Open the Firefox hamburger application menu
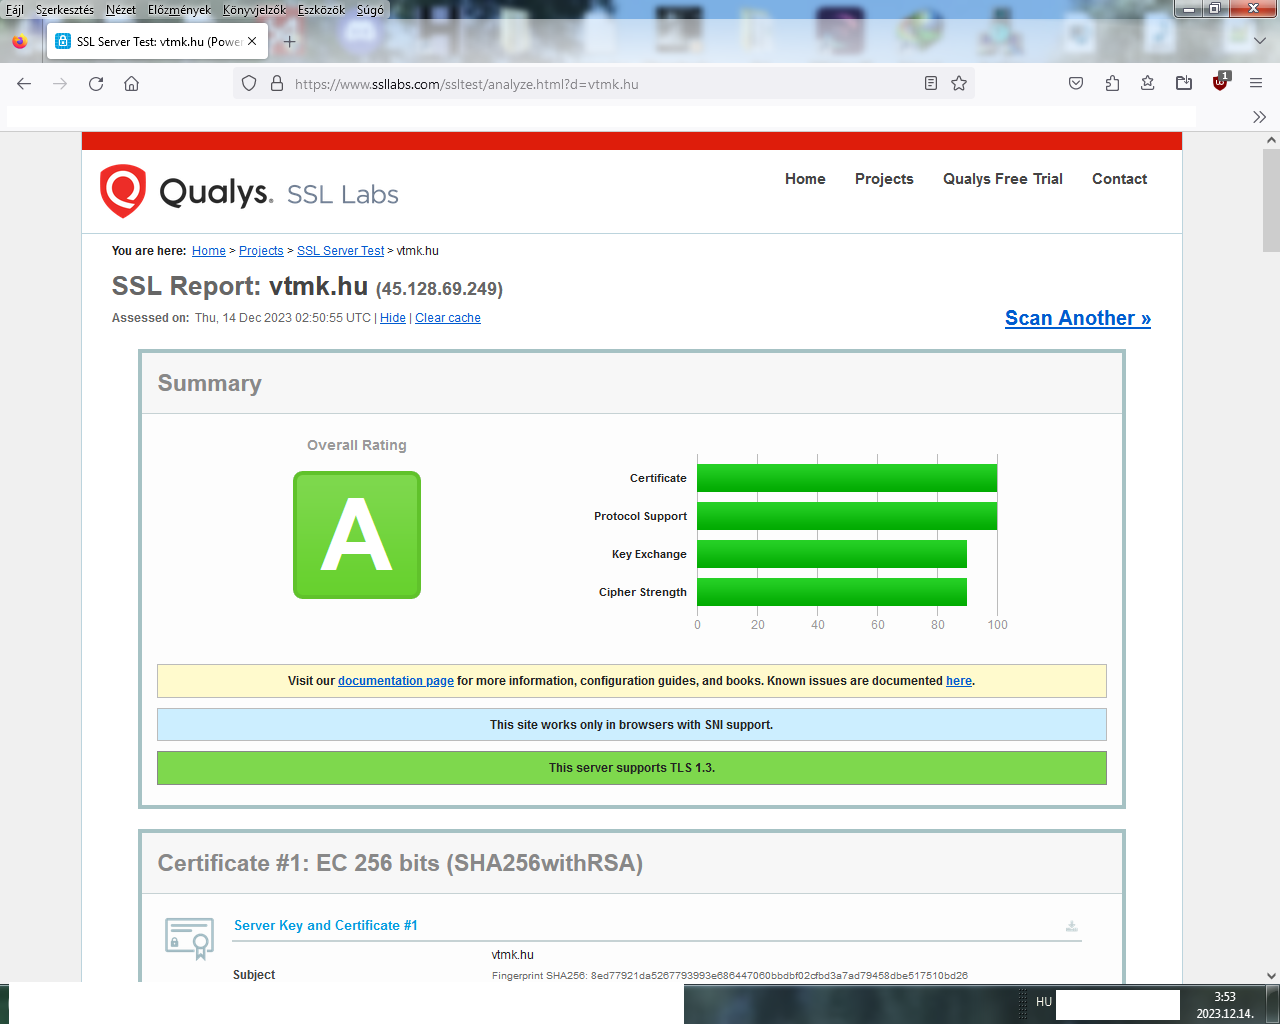Screen dimensions: 1280x1024 [x=1256, y=84]
